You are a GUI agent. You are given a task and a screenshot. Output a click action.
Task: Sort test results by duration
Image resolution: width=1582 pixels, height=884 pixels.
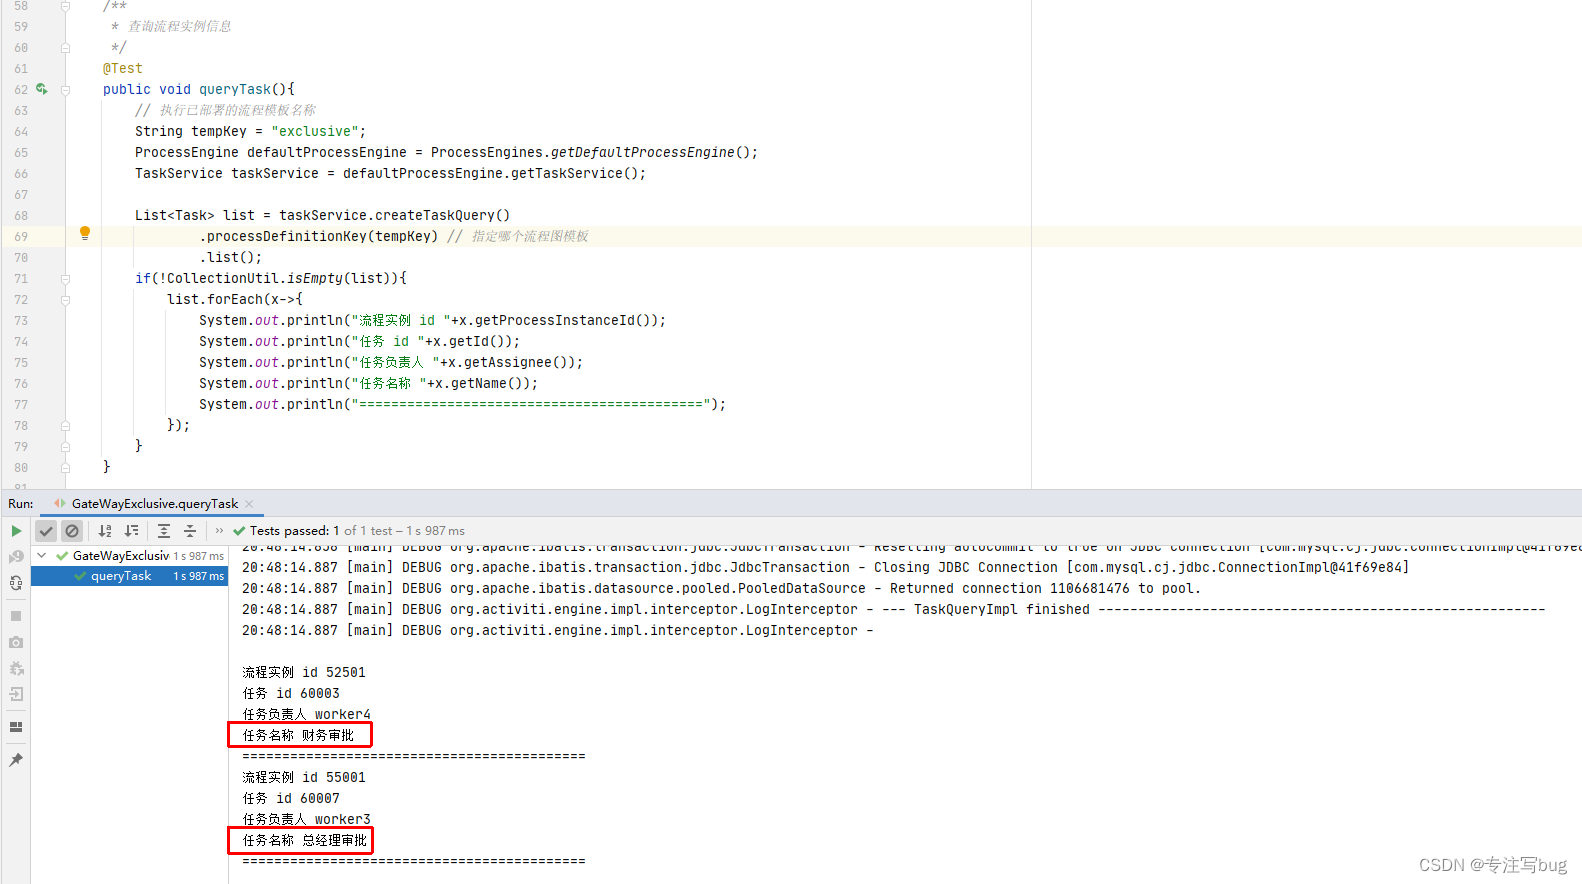click(132, 531)
